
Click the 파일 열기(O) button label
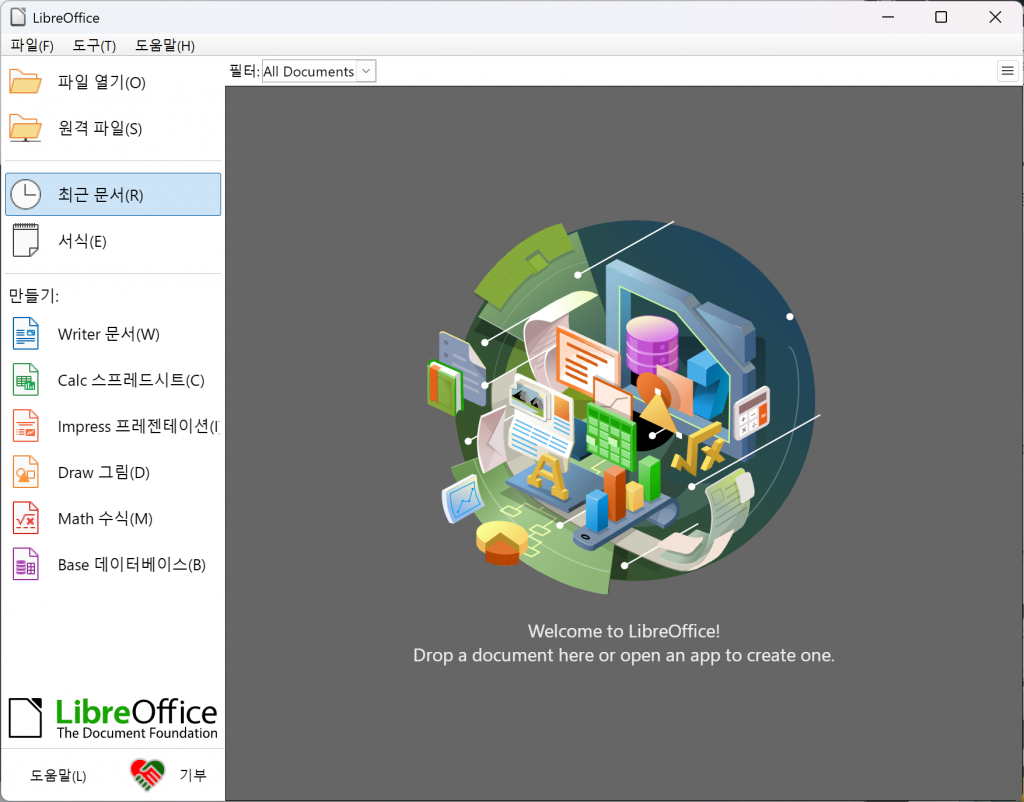101,82
